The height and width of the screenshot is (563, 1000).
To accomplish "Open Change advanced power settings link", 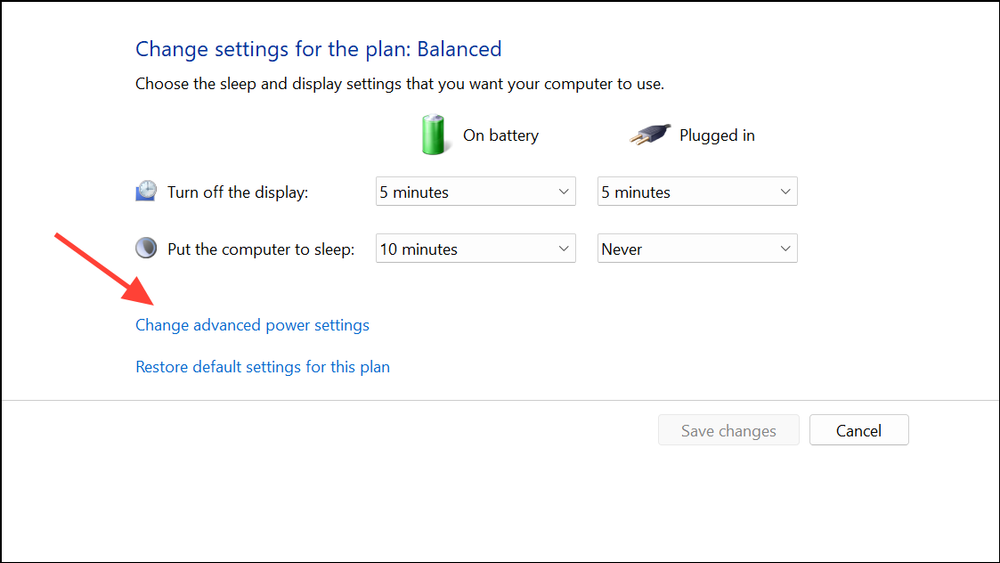I will pos(253,325).
